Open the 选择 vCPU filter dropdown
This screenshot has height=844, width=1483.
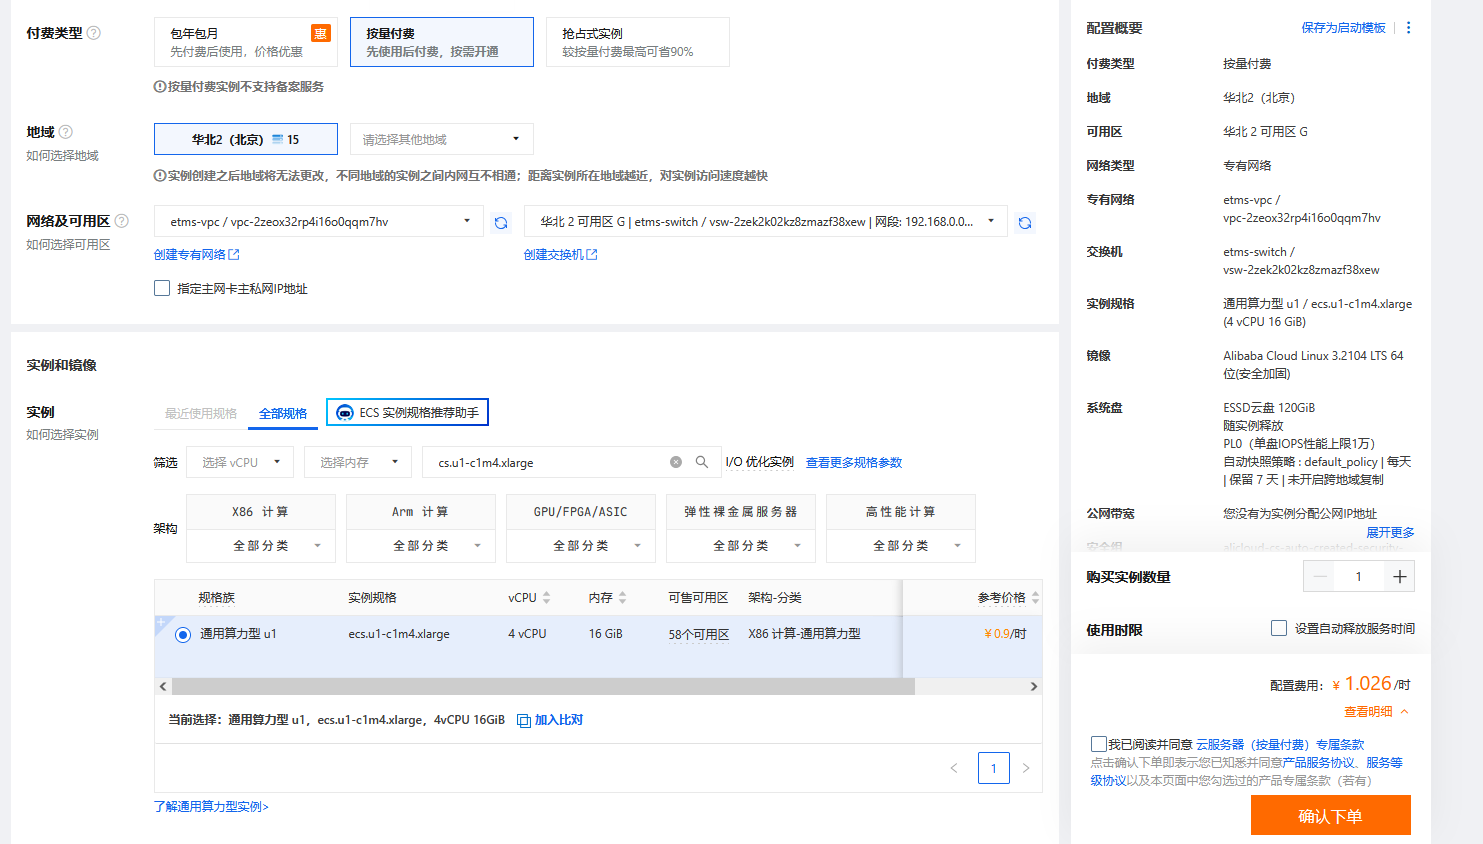(x=240, y=462)
